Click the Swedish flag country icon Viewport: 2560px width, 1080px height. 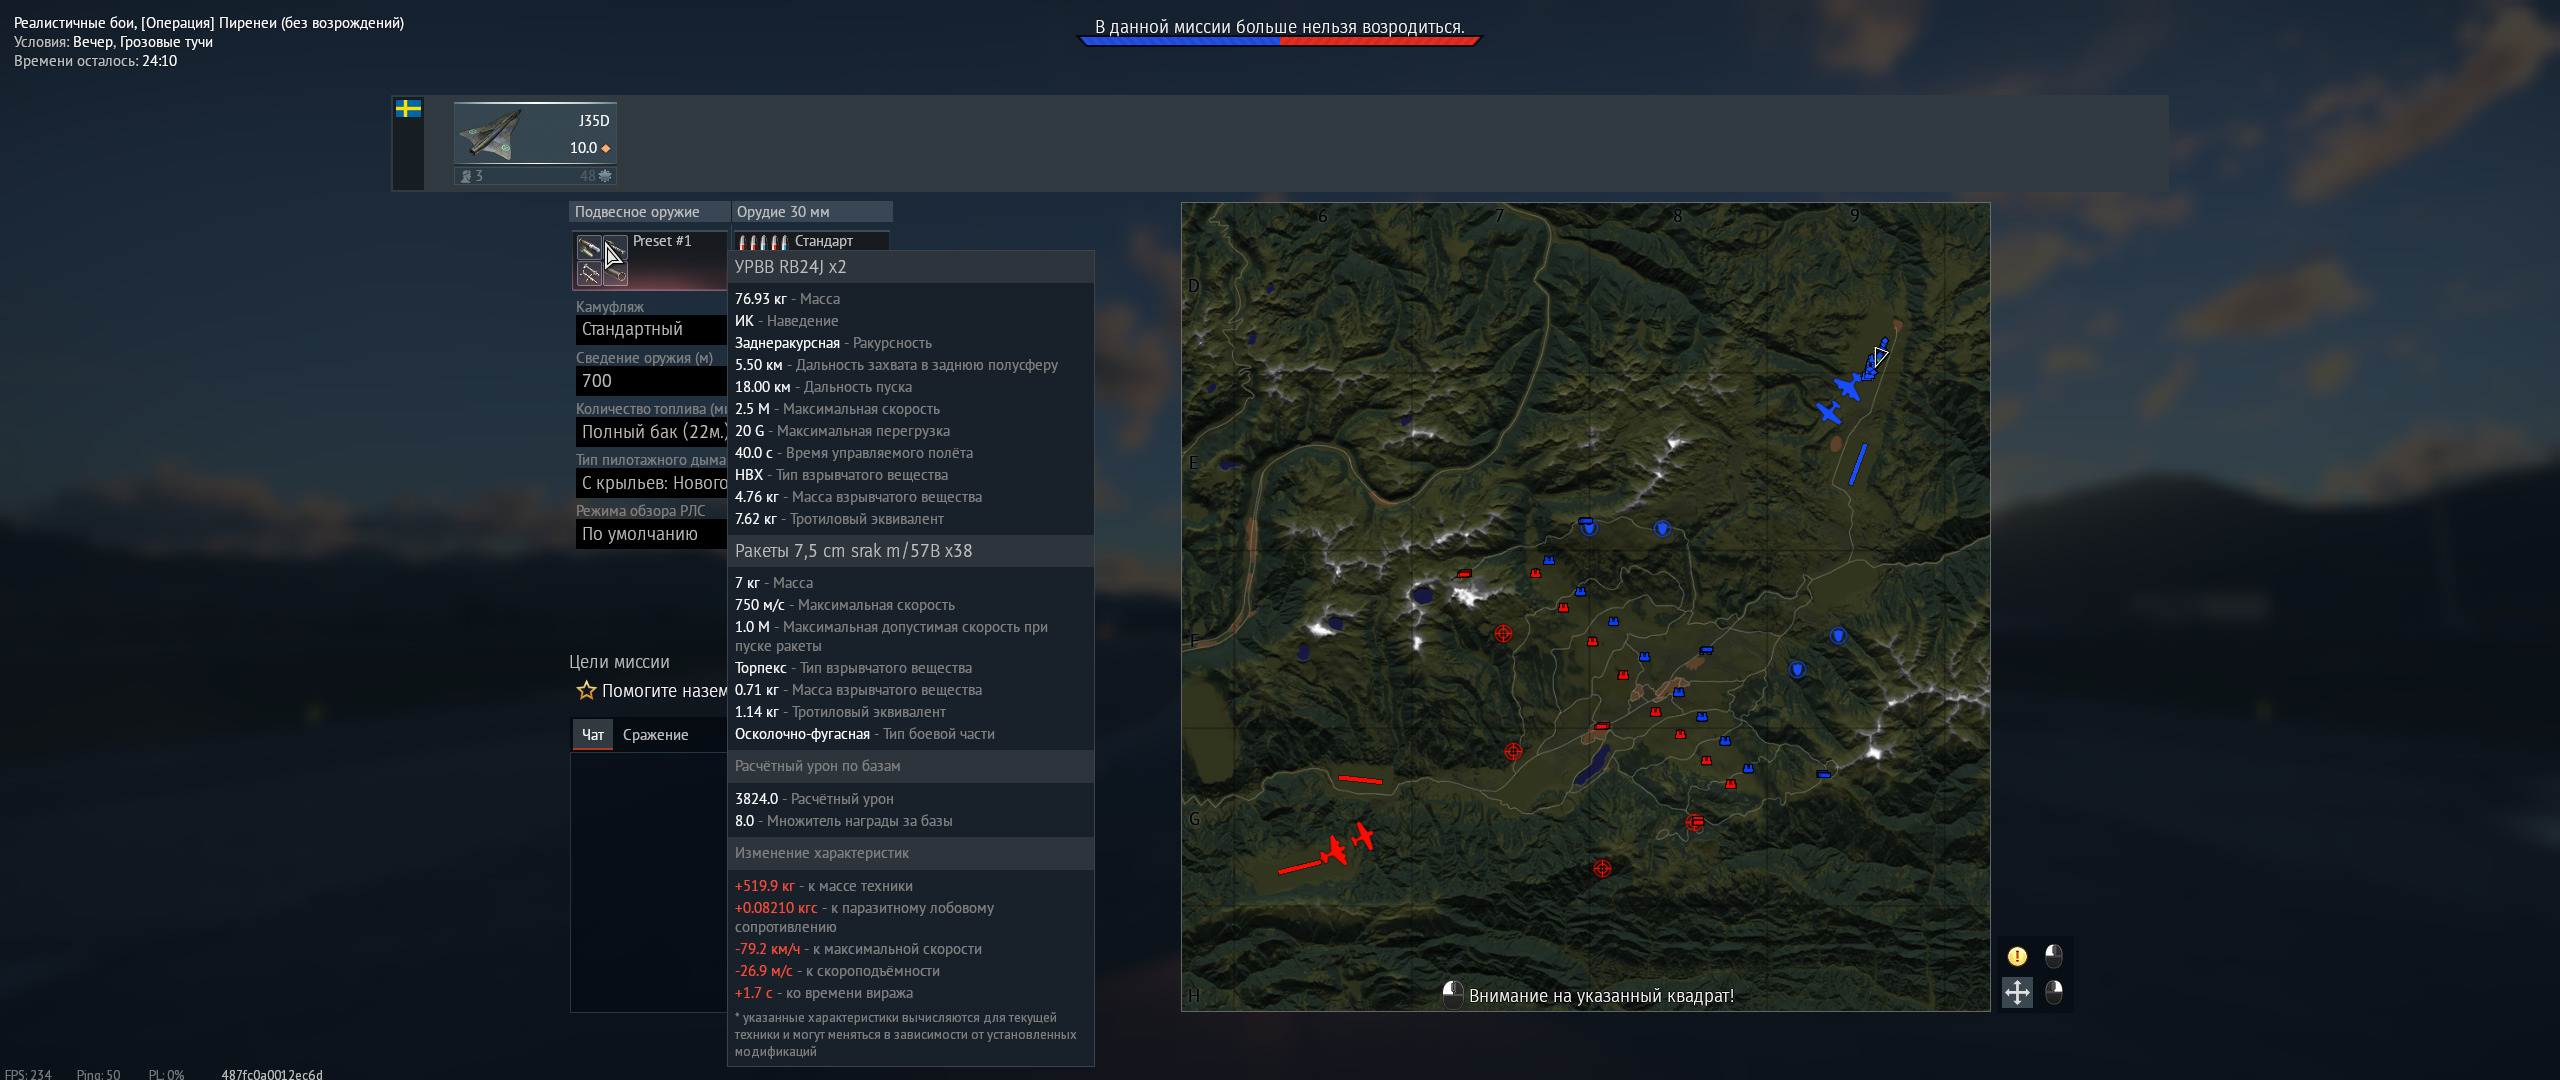[408, 109]
